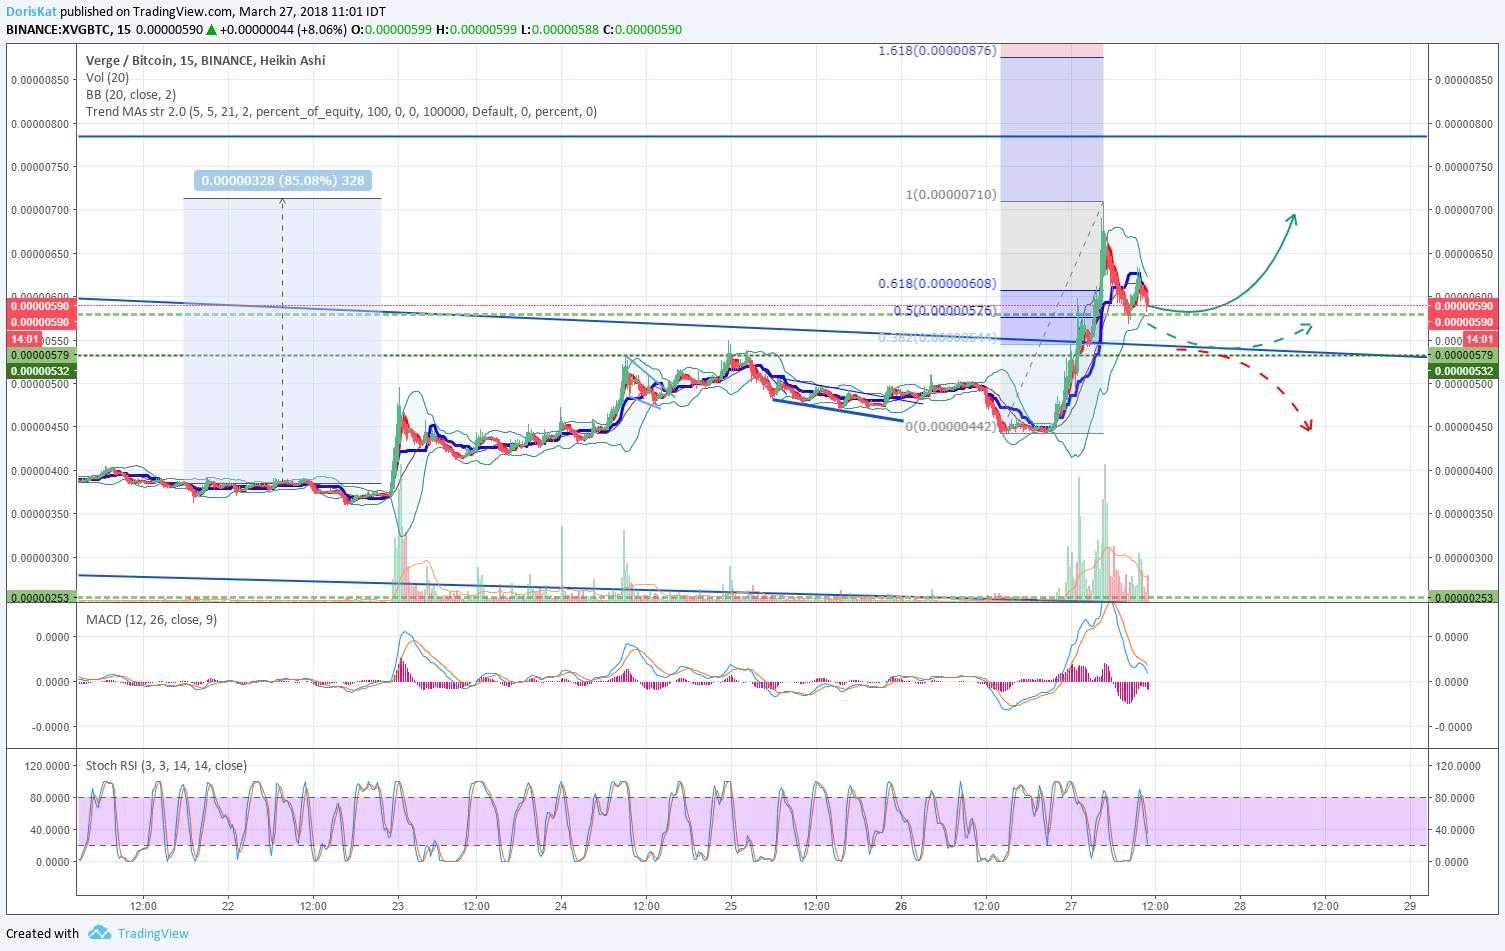The image size is (1505, 951).
Task: Click the MACD left-axis -0.0000 label
Action: (52, 727)
